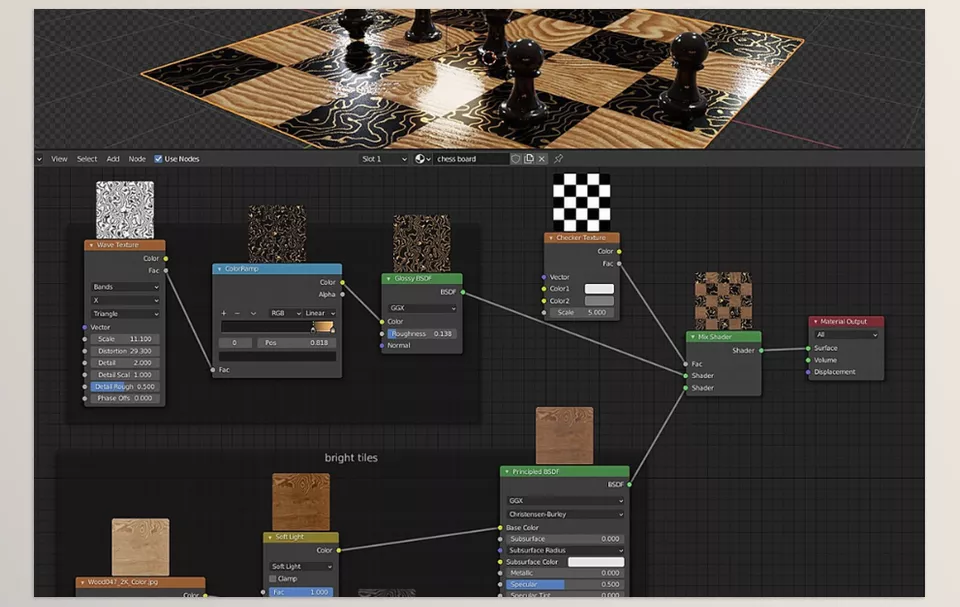Screen dimensions: 960x607
Task: Click the Distortion 29.300 field
Action: pyautogui.click(x=126, y=351)
